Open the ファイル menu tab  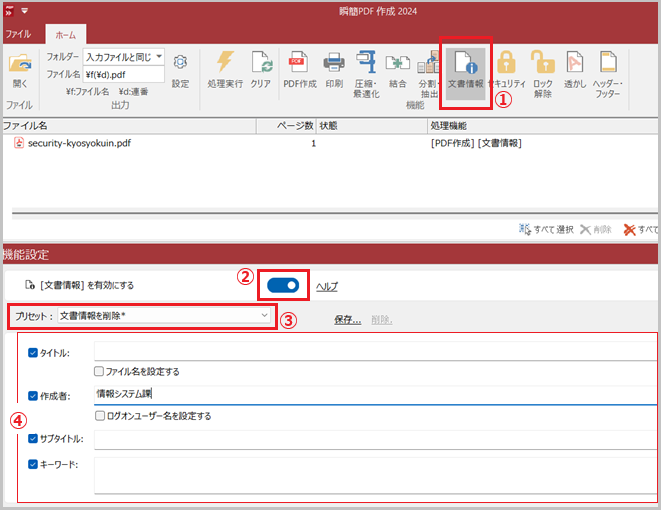[x=18, y=34]
